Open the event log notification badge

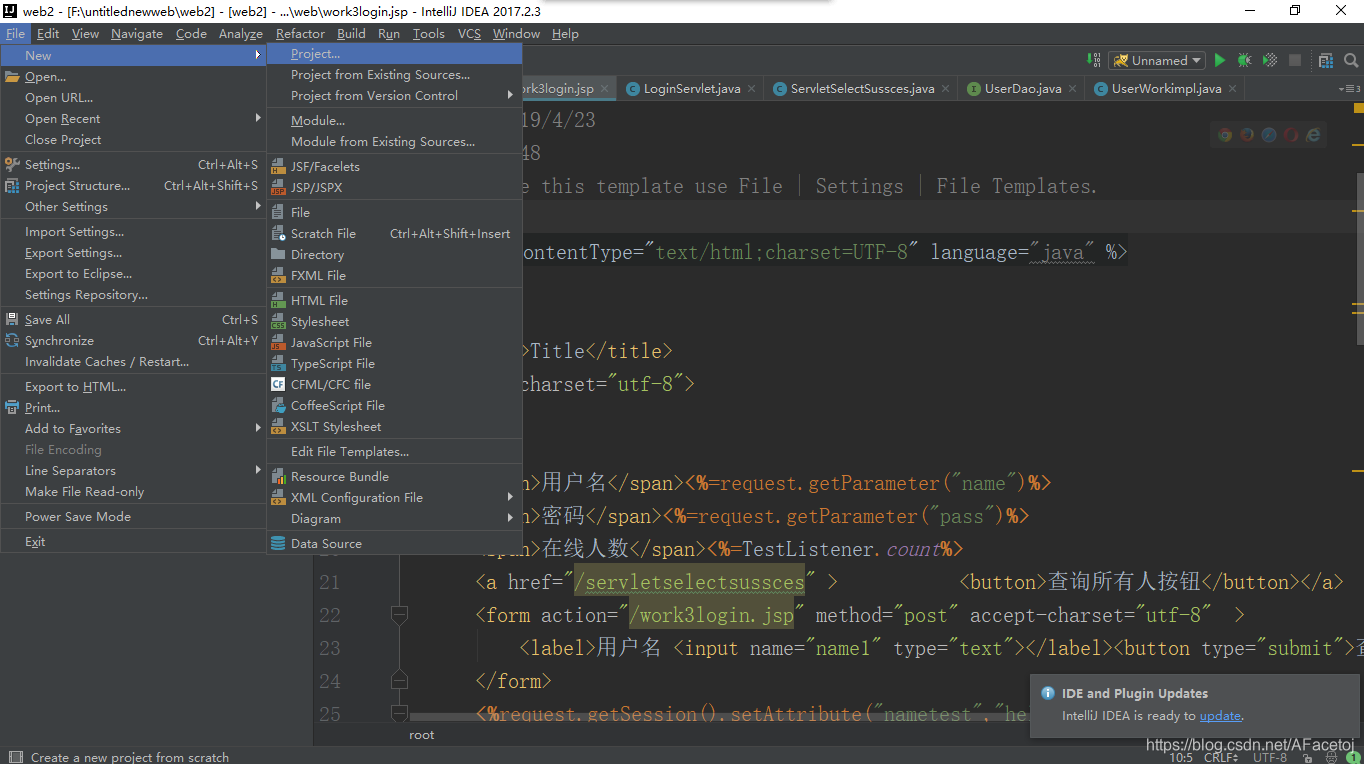pyautogui.click(x=1353, y=758)
